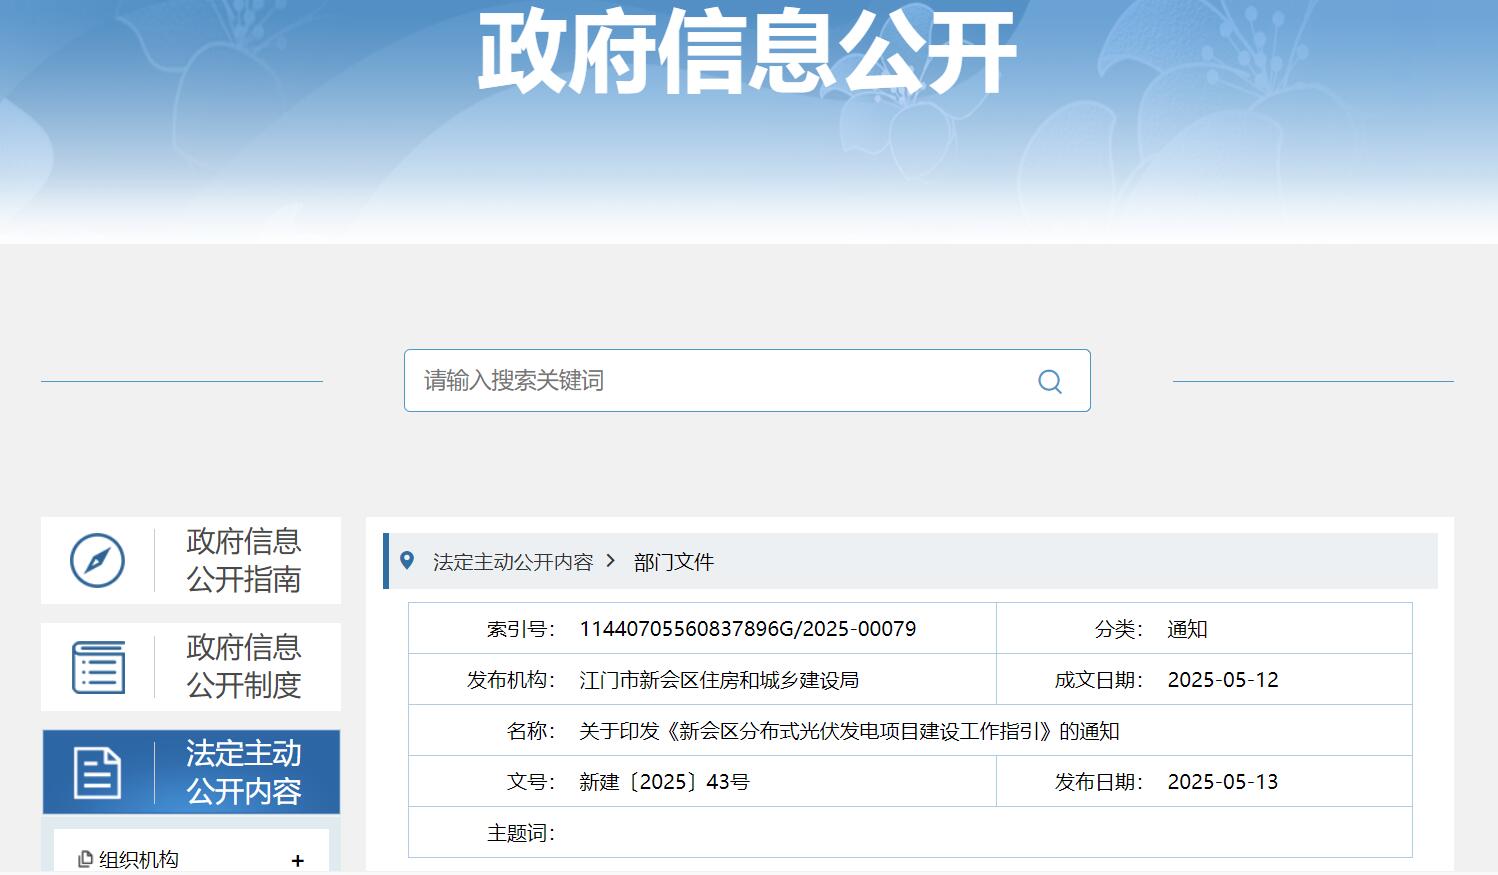The width and height of the screenshot is (1498, 875).
Task: Click the publisher 江门市新会区住房和城乡建设局
Action: pyautogui.click(x=718, y=680)
